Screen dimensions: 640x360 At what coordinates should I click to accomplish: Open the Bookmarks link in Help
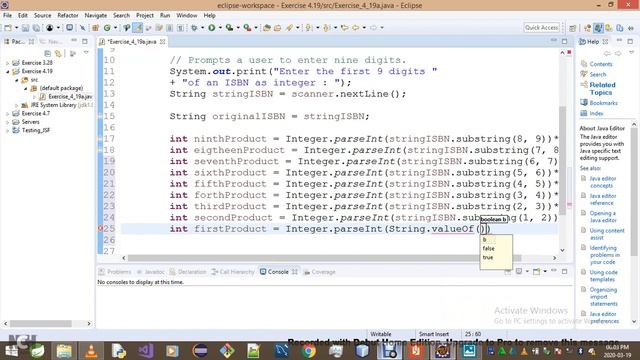(603, 103)
